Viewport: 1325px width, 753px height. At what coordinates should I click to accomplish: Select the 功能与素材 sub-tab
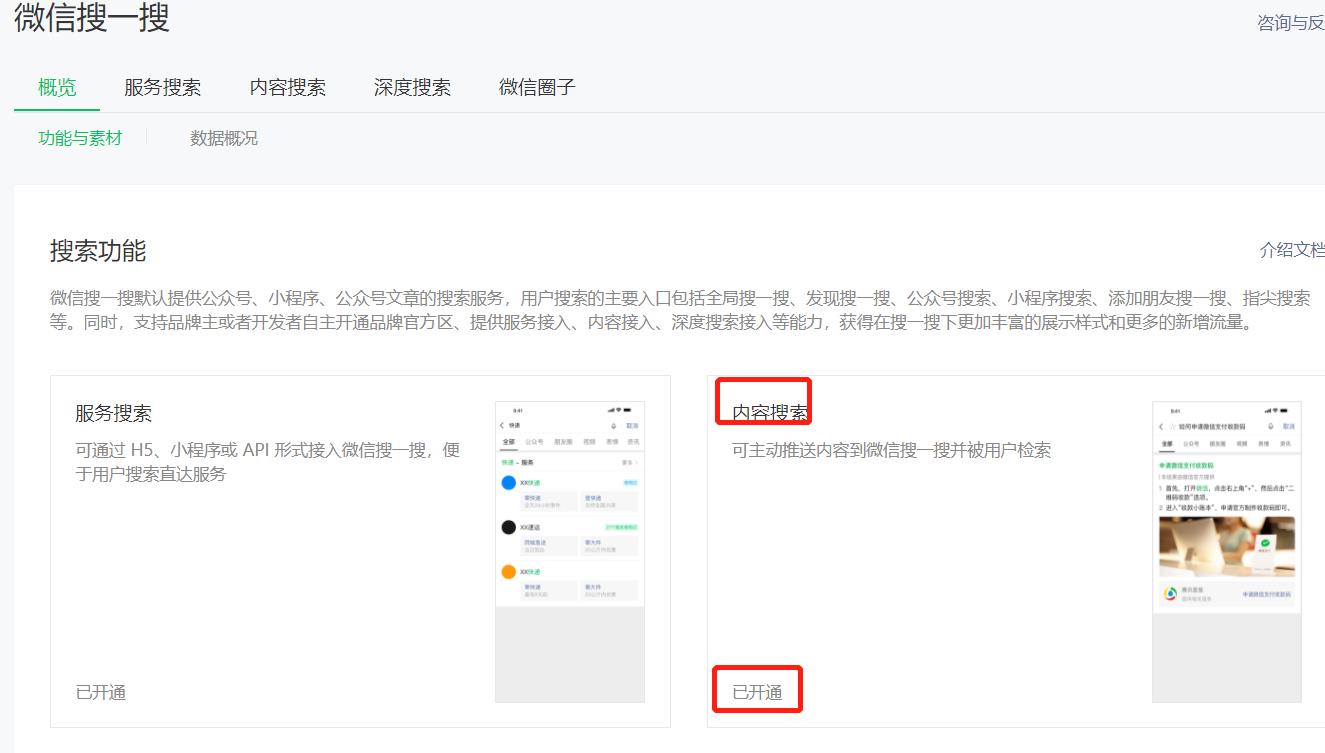(80, 138)
